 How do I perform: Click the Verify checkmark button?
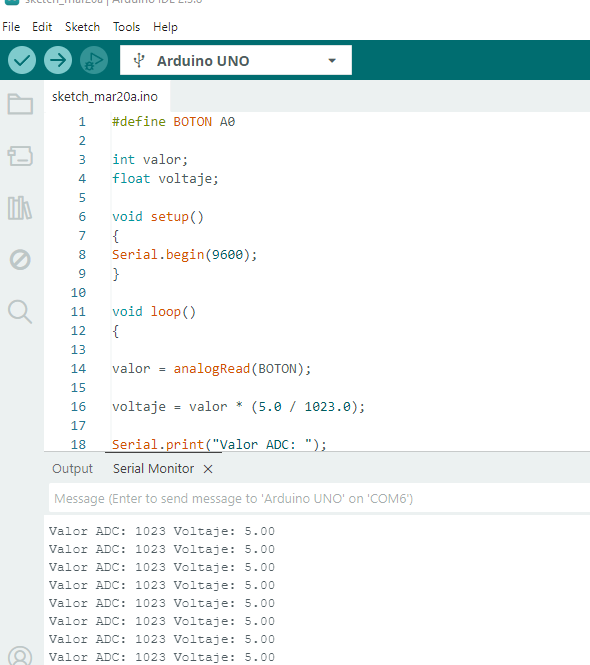click(22, 60)
